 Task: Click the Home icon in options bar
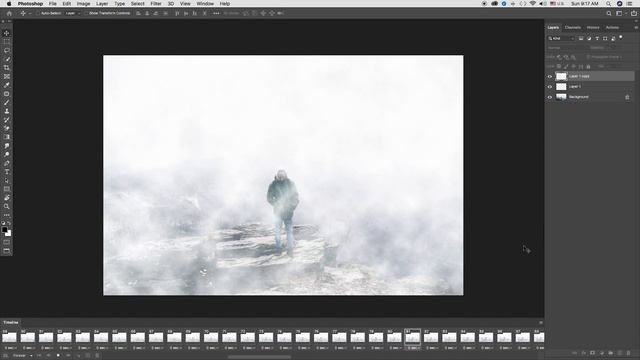(9, 13)
